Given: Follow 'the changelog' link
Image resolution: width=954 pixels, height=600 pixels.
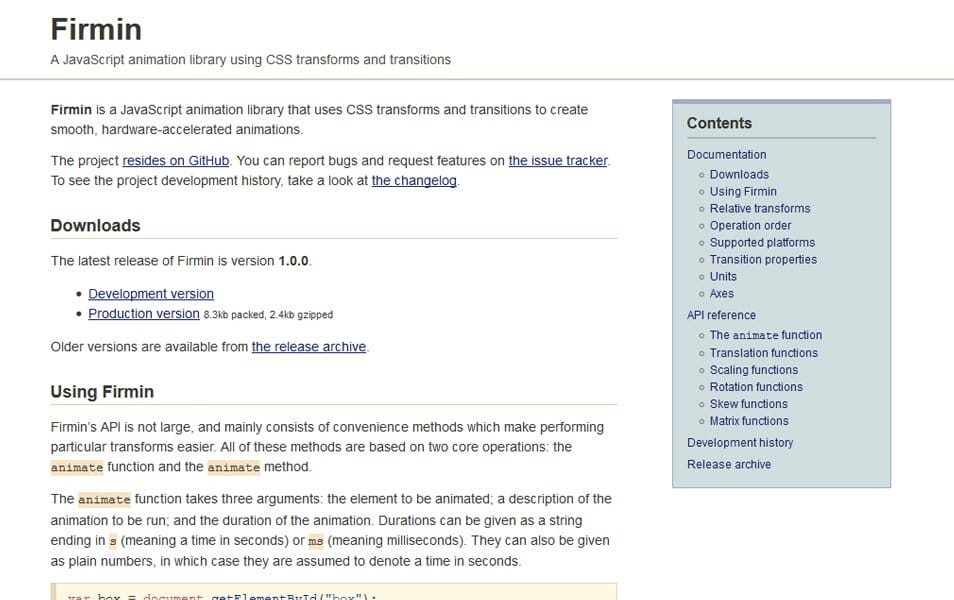Looking at the screenshot, I should point(414,181).
